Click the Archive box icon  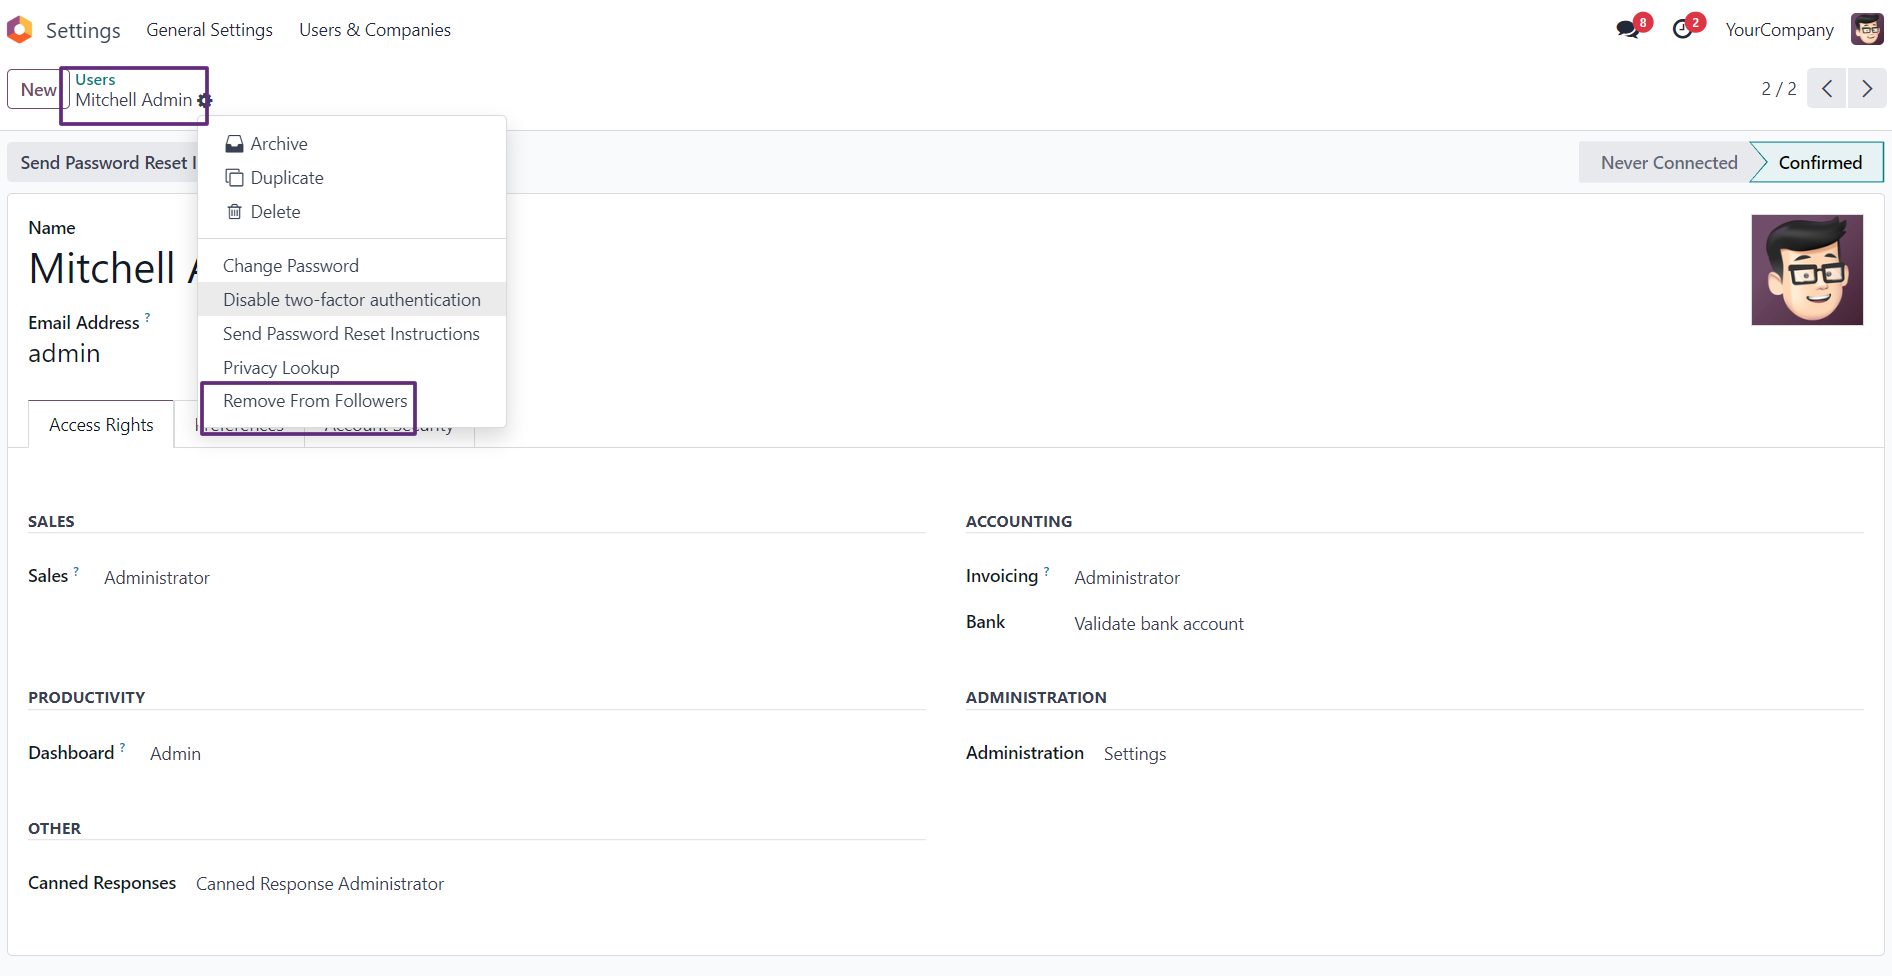coord(234,144)
